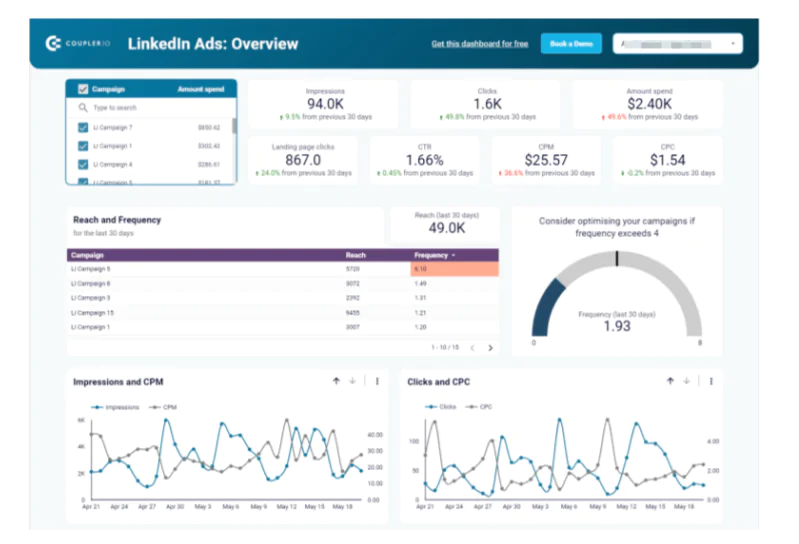Click the Clicks 1.6K scorecard
This screenshot has height=544, width=799.
click(x=487, y=104)
